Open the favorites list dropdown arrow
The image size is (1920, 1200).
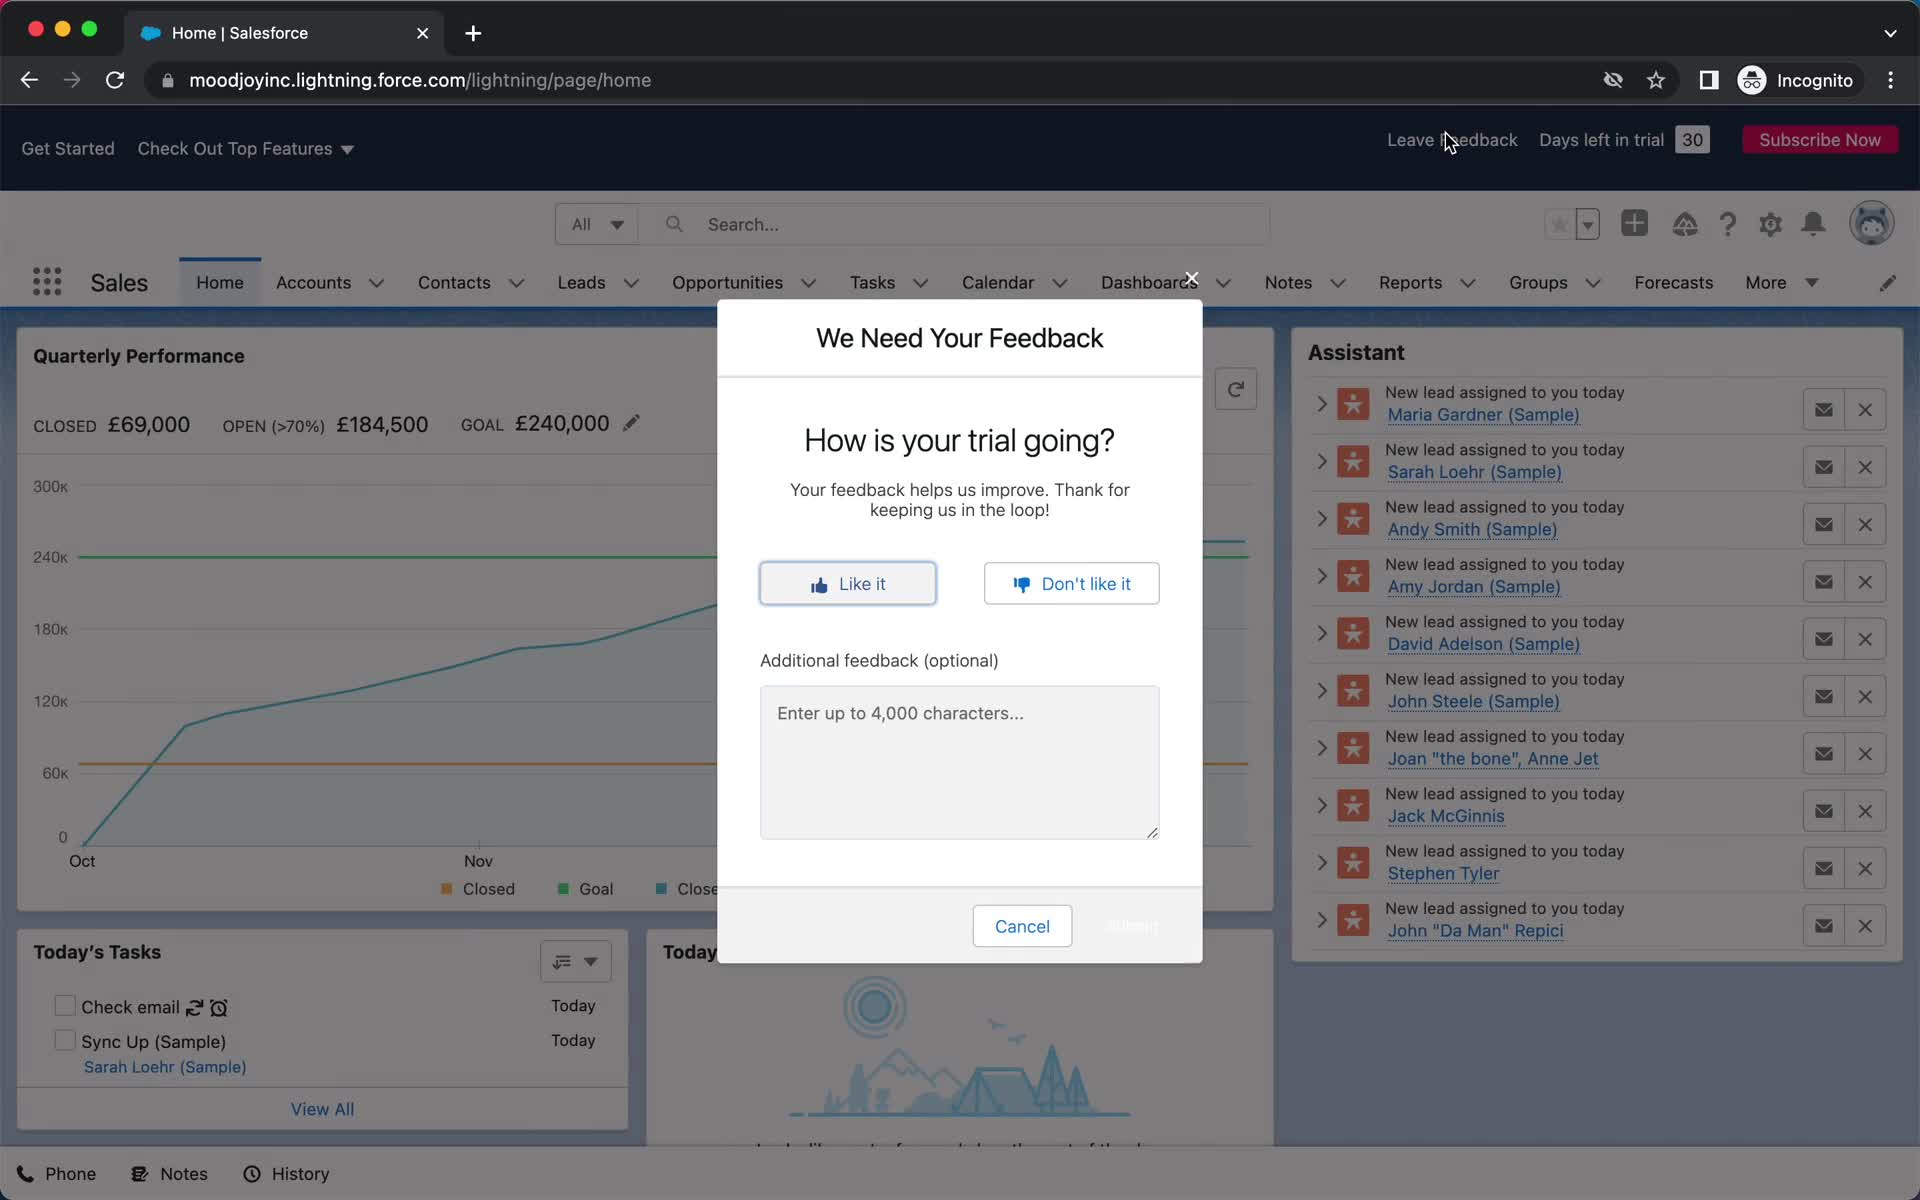click(1588, 224)
